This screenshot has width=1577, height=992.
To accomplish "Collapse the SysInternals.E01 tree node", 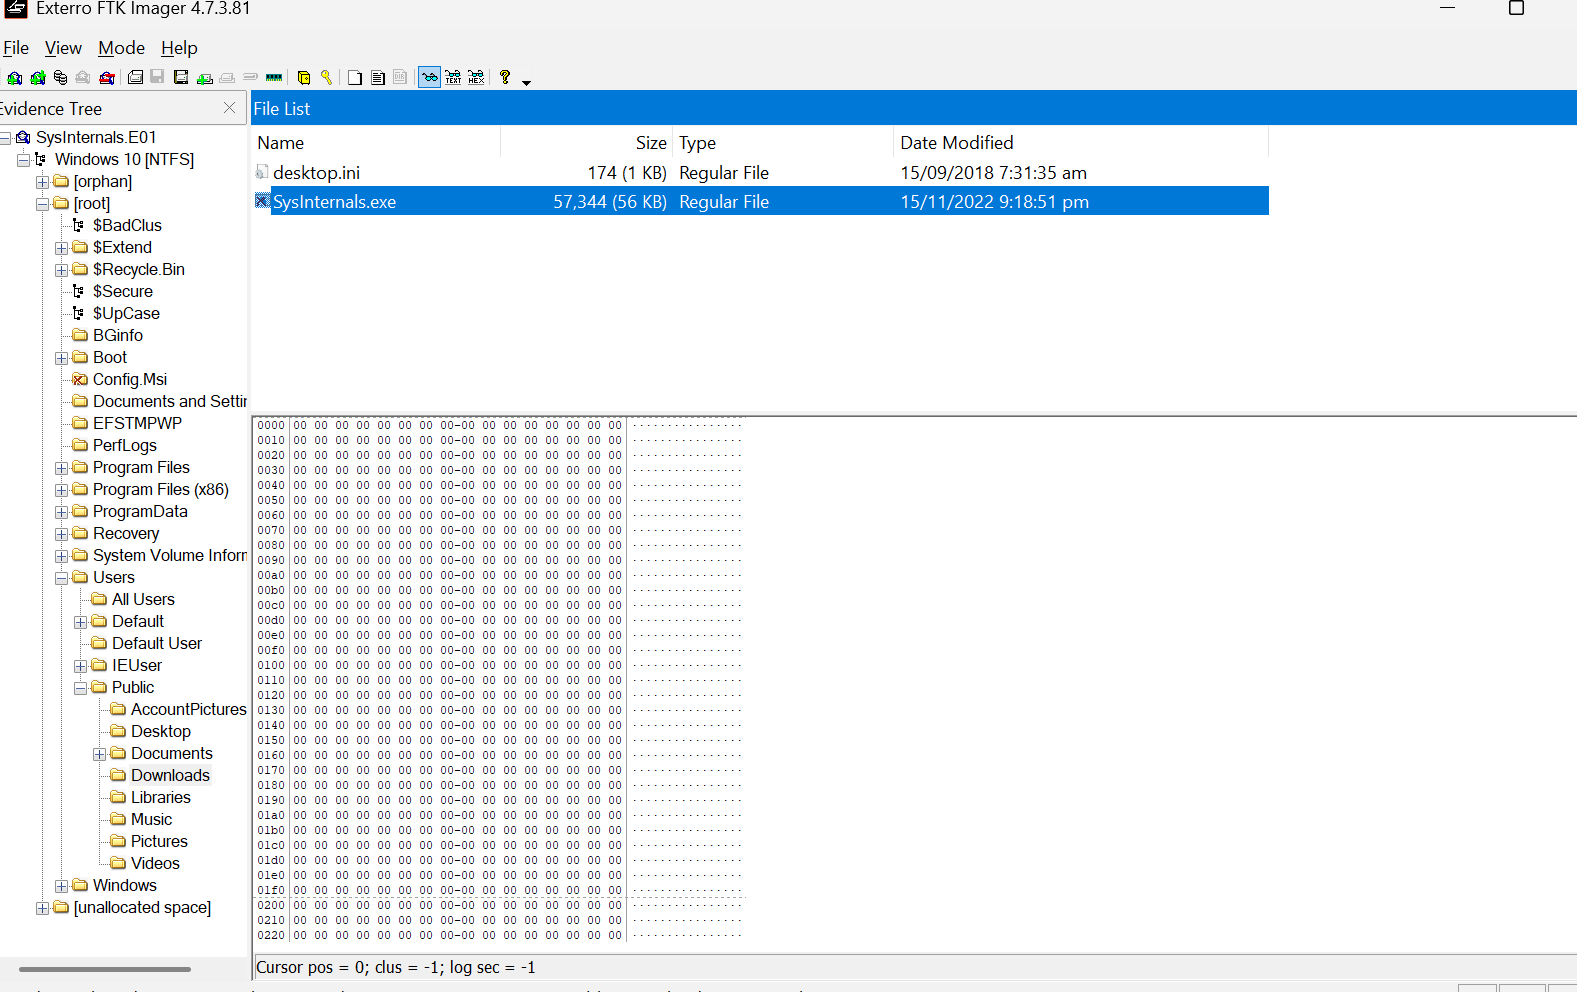I will pyautogui.click(x=5, y=138).
